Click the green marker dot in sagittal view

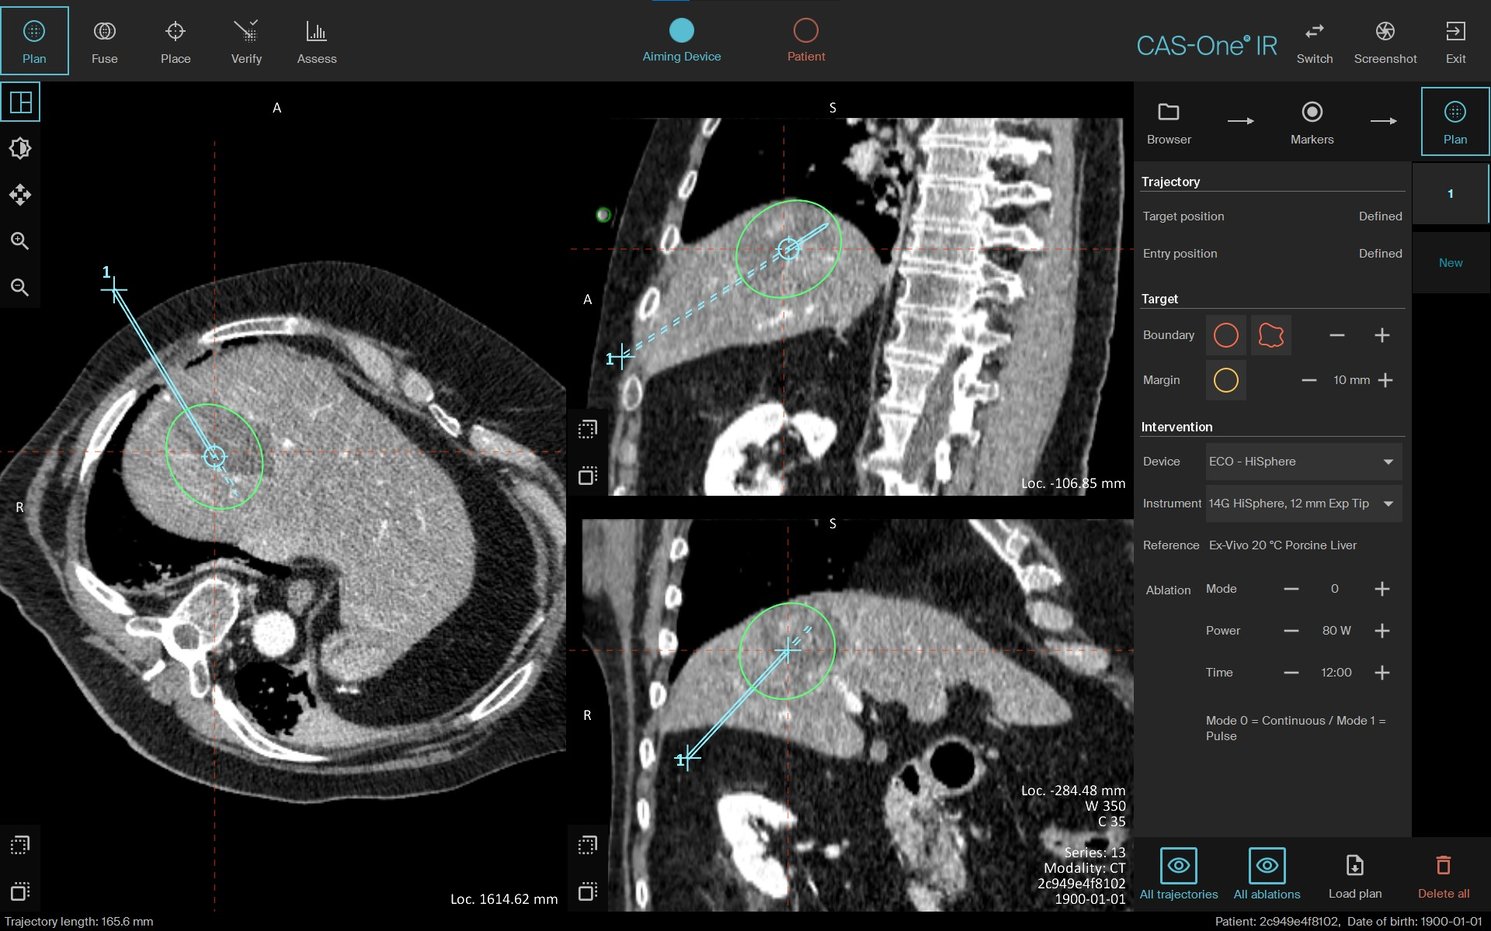click(x=603, y=214)
